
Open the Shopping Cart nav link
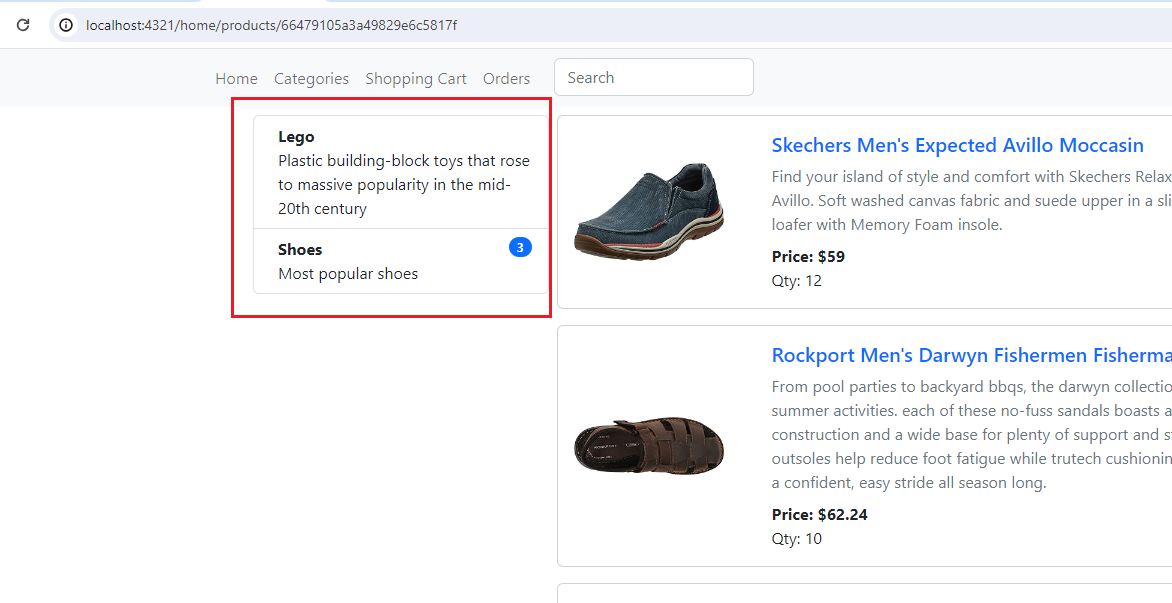[416, 78]
